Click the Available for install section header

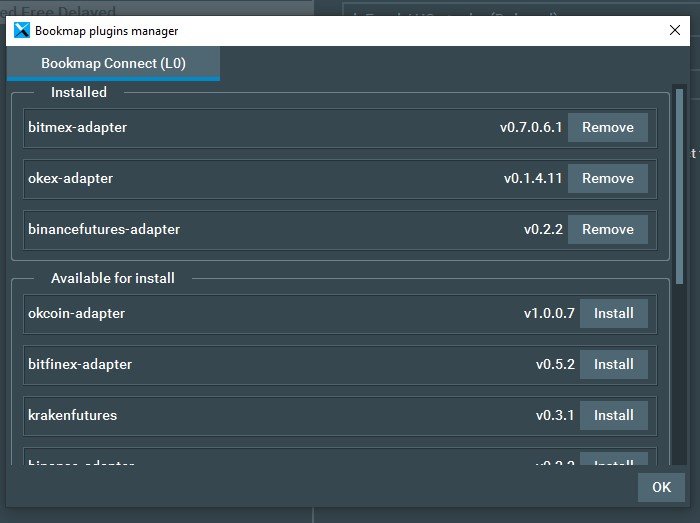click(x=112, y=278)
